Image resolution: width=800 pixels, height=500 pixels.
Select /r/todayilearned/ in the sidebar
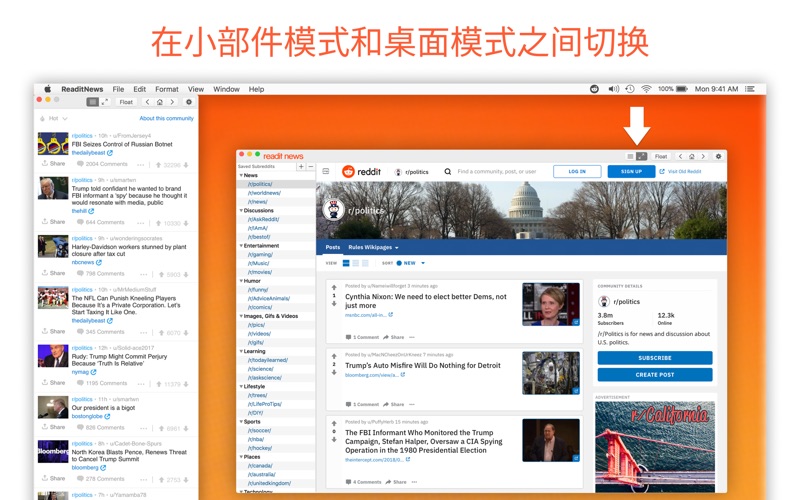(x=268, y=360)
